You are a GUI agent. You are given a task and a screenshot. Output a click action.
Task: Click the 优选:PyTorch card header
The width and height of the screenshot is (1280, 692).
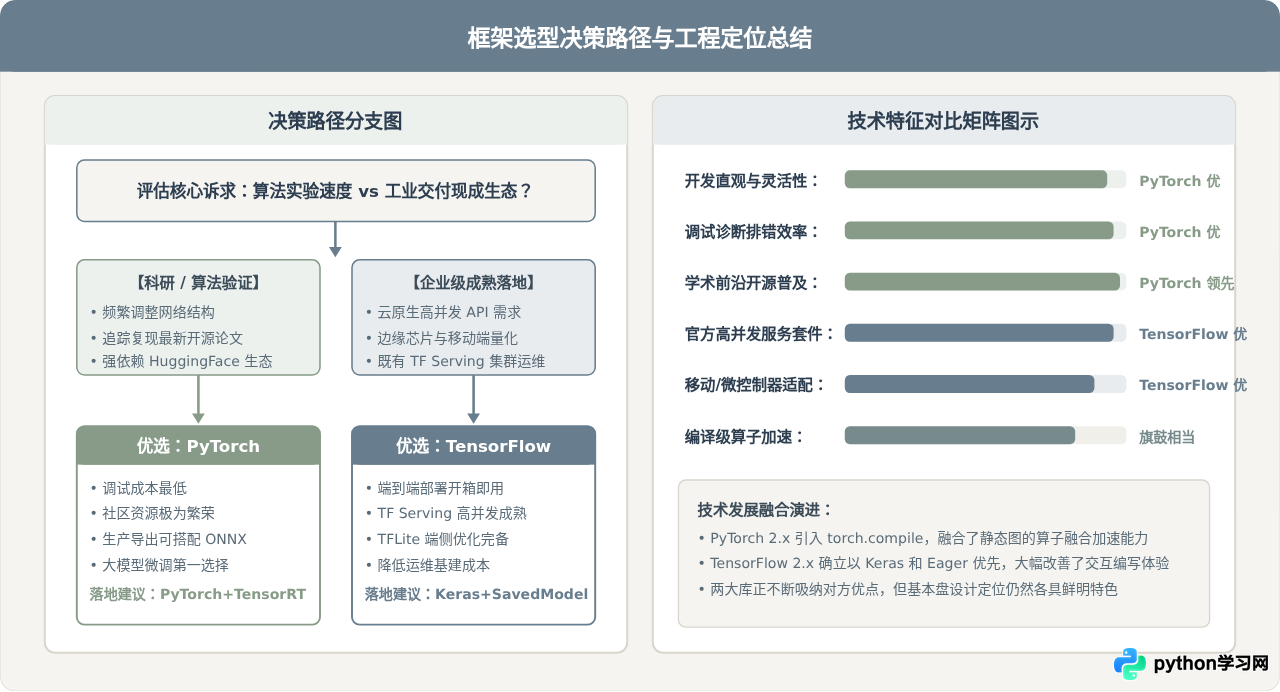tap(199, 446)
